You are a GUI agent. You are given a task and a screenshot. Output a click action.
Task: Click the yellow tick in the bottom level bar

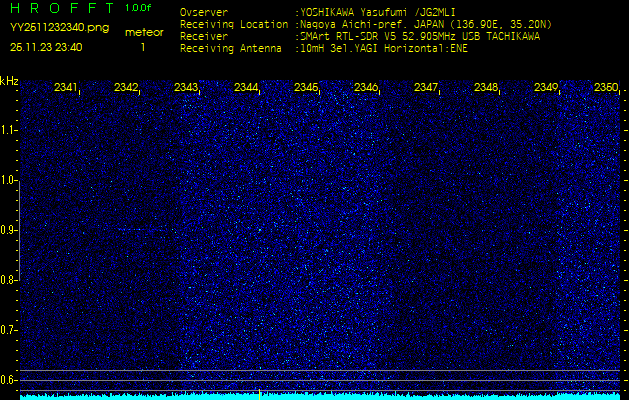[260, 394]
